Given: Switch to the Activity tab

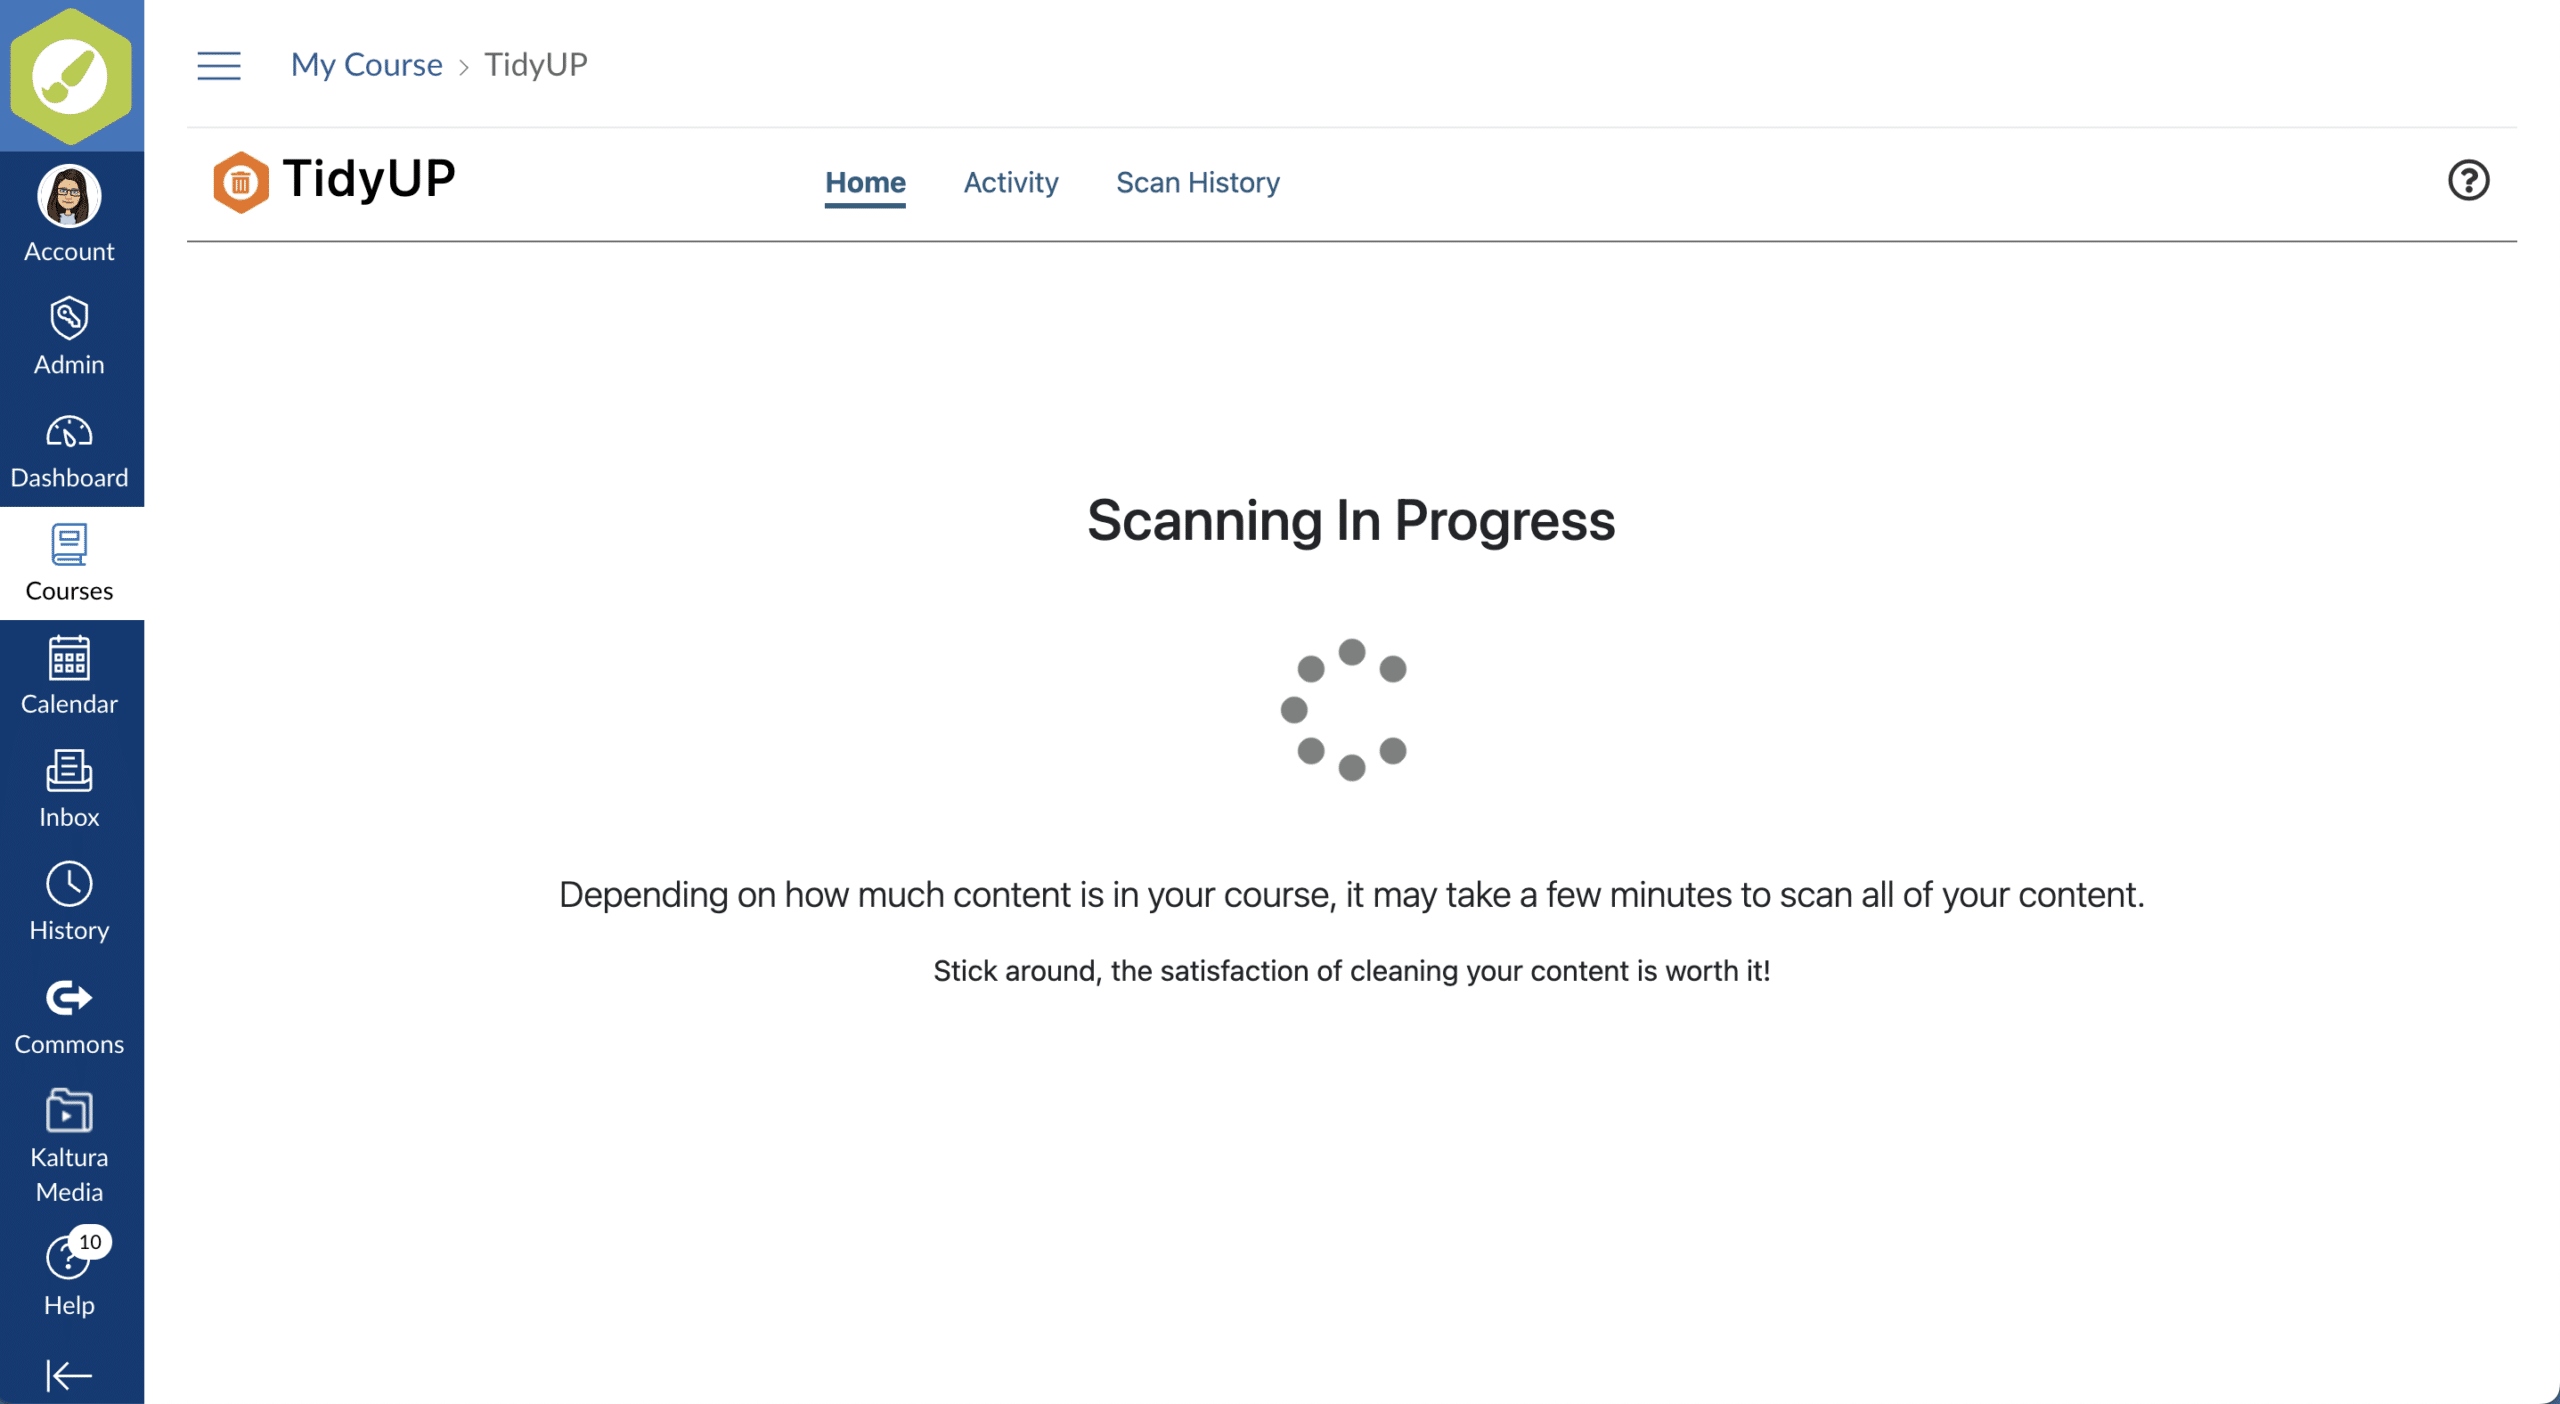Looking at the screenshot, I should (1010, 182).
